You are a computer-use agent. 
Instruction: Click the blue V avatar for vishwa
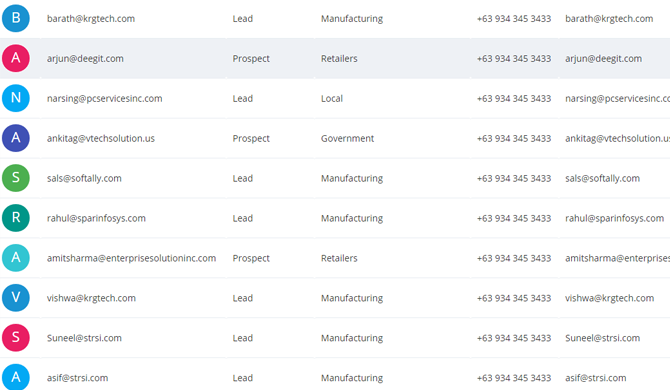click(16, 298)
